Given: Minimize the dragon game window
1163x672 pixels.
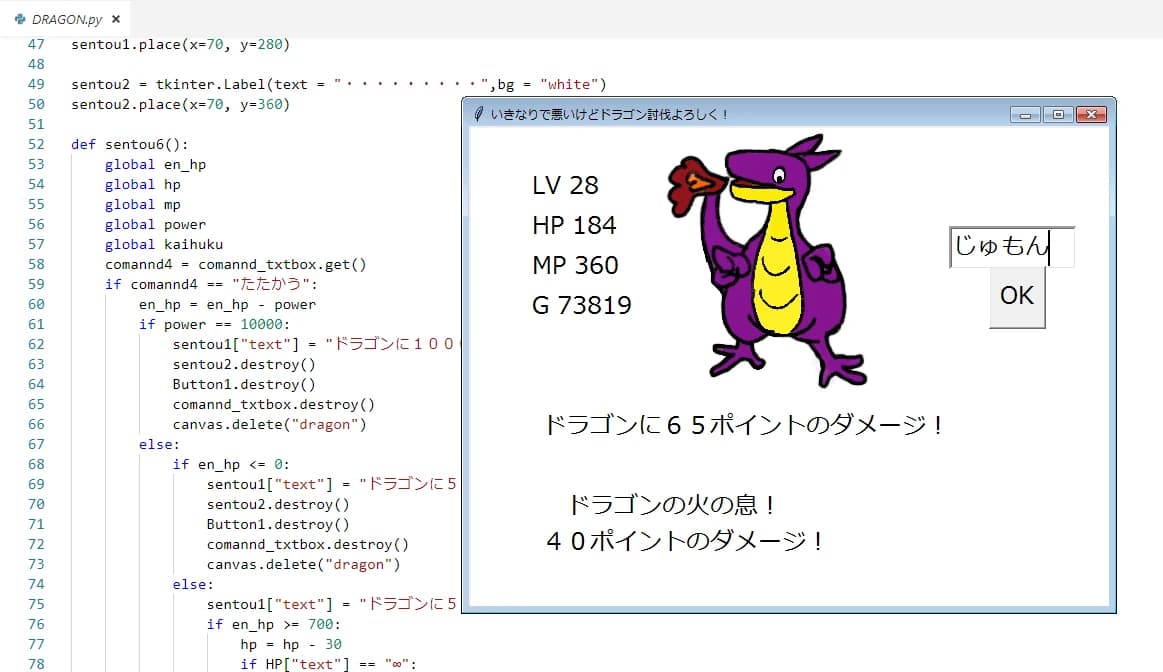Looking at the screenshot, I should (1025, 114).
